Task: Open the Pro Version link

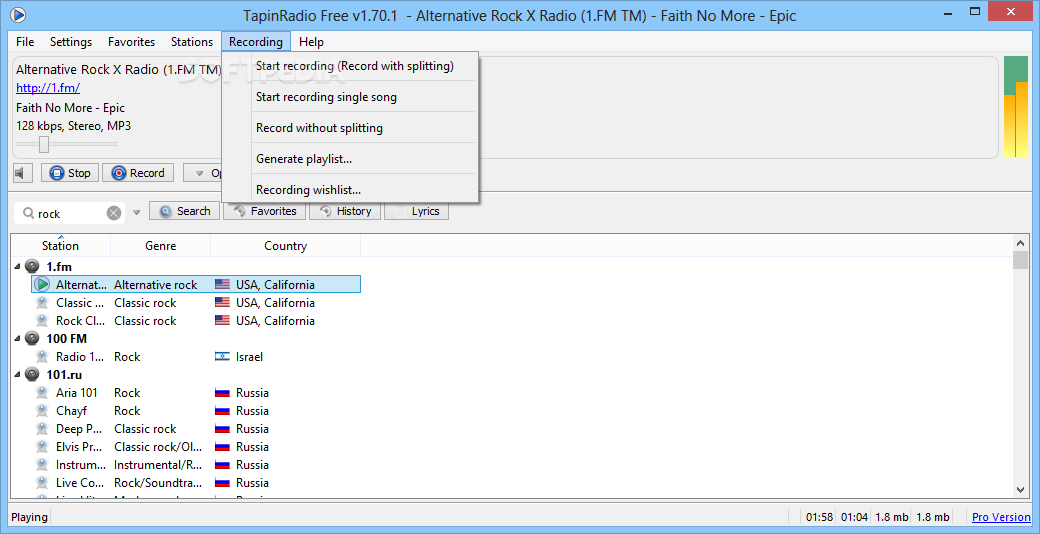Action: (x=1001, y=517)
